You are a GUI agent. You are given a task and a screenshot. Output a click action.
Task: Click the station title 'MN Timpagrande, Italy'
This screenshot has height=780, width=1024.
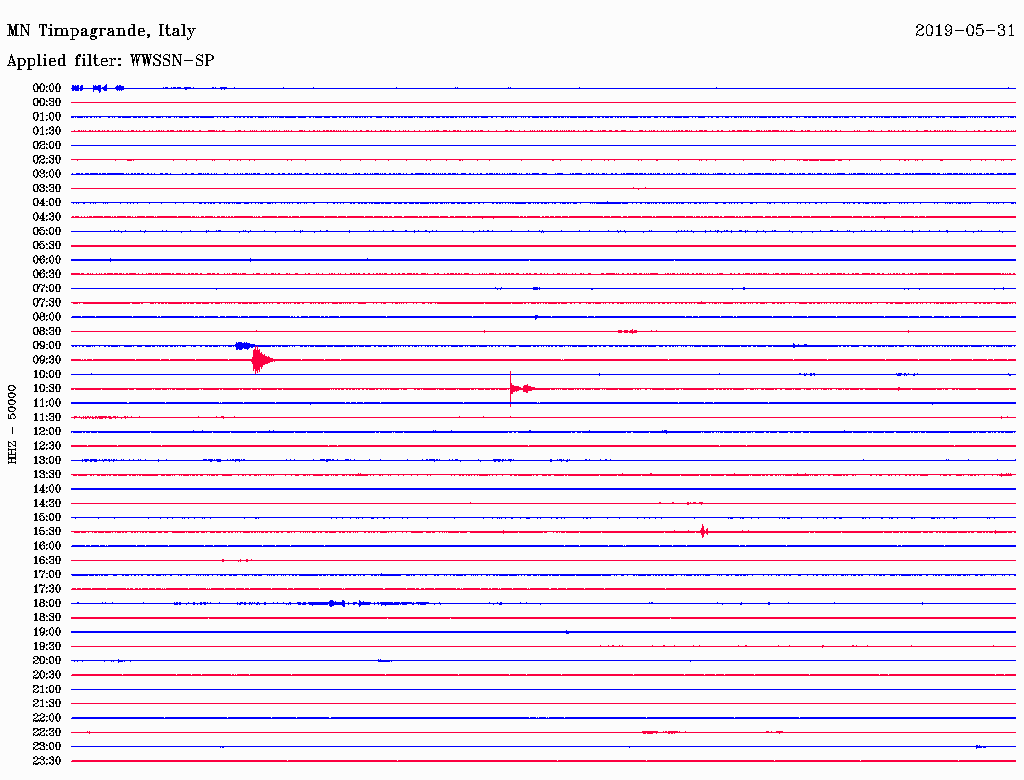101,31
